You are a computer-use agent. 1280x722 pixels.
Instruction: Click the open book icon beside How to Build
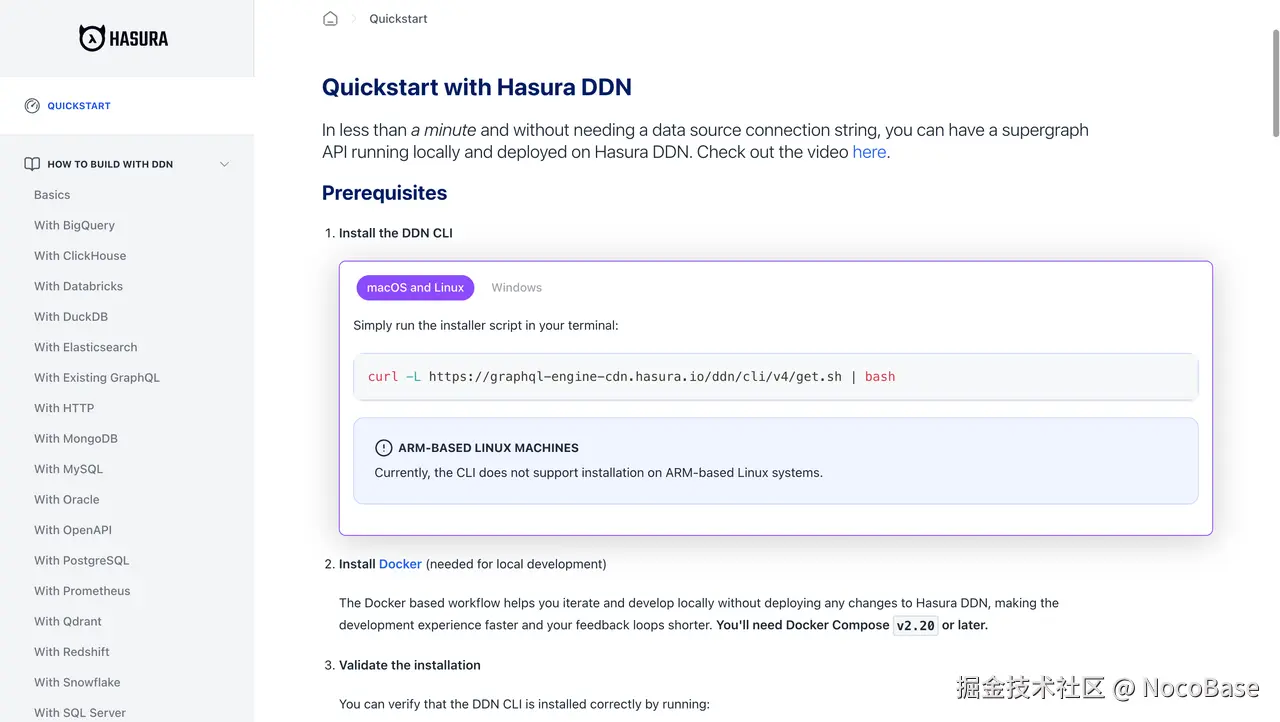click(x=32, y=164)
